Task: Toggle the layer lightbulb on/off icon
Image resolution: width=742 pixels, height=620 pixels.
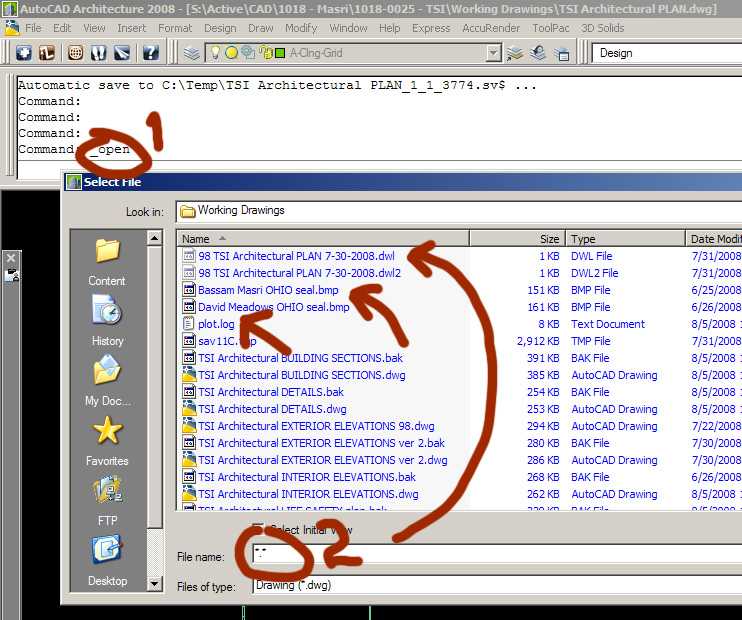Action: 215,53
